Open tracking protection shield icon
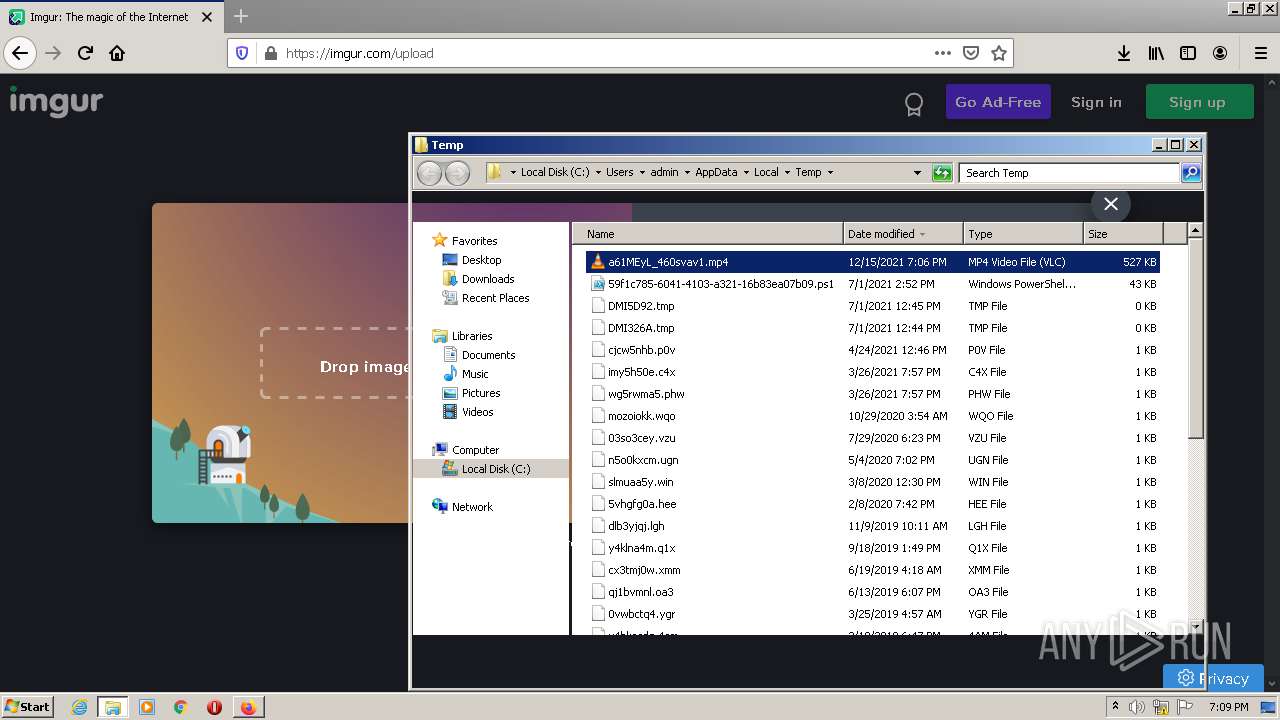The image size is (1280, 720). 241,53
